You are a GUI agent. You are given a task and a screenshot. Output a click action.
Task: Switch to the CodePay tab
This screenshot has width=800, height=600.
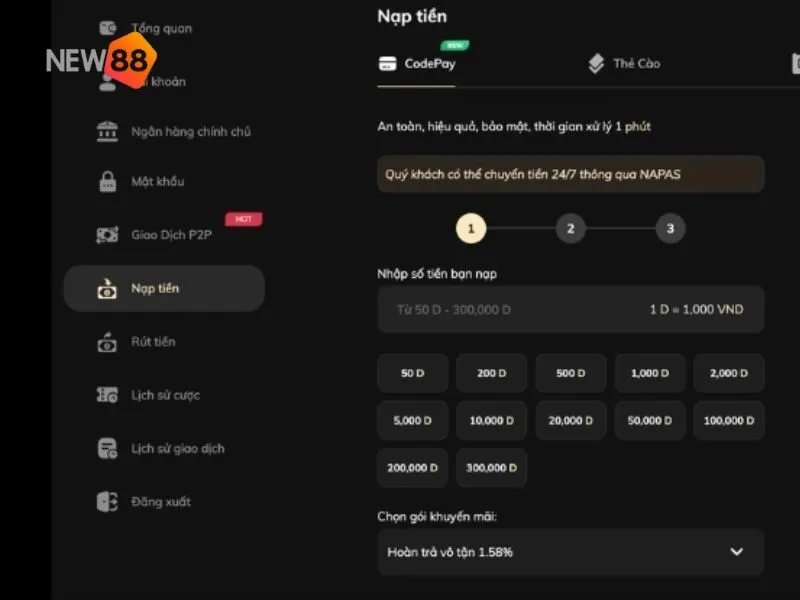coord(417,64)
